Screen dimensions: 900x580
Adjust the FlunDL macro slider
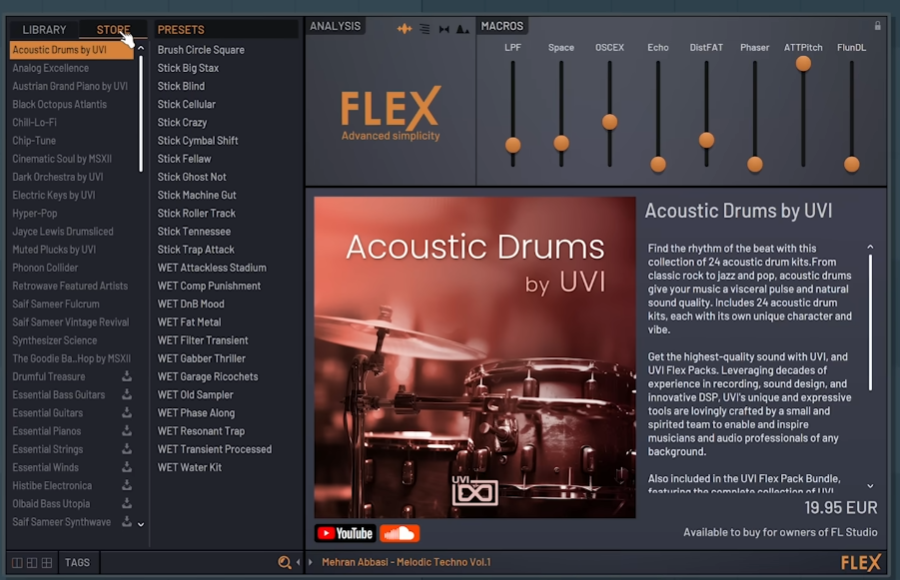point(852,164)
